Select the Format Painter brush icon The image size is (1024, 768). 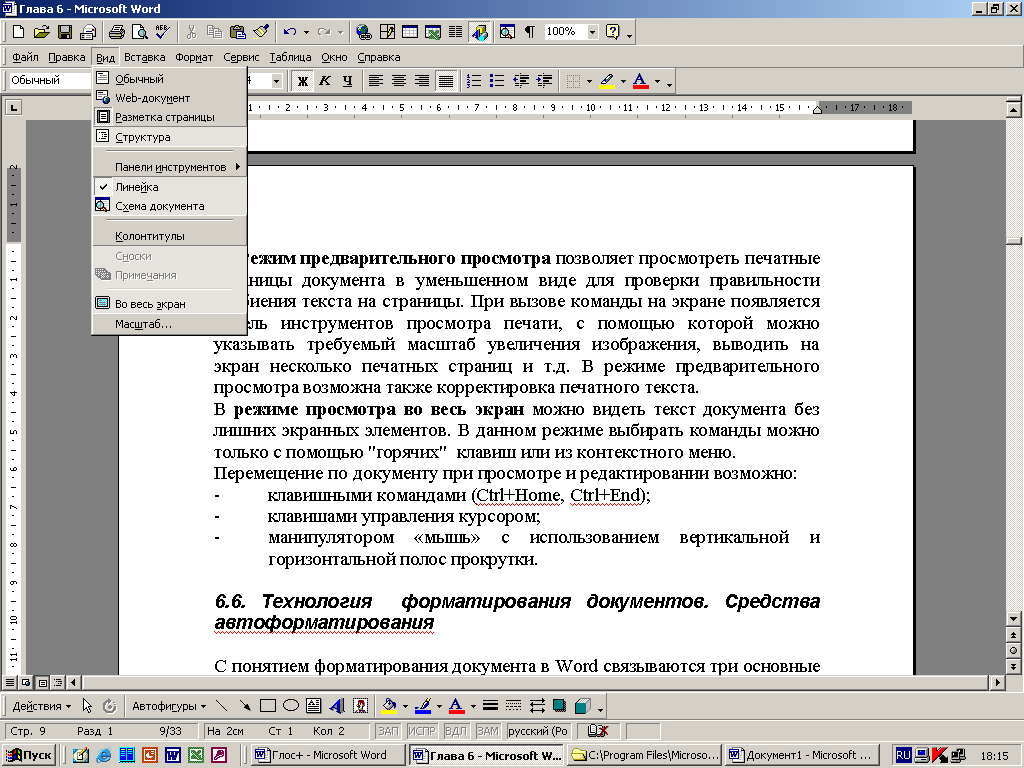pyautogui.click(x=260, y=32)
